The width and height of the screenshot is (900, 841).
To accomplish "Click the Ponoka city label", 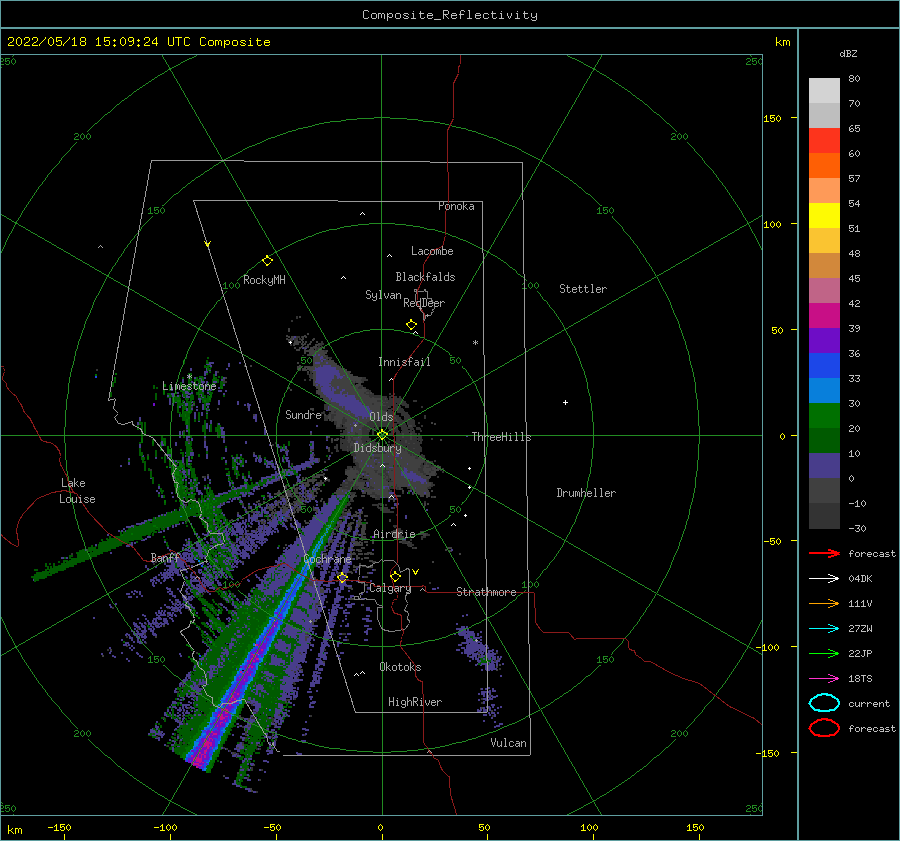I will (x=456, y=206).
